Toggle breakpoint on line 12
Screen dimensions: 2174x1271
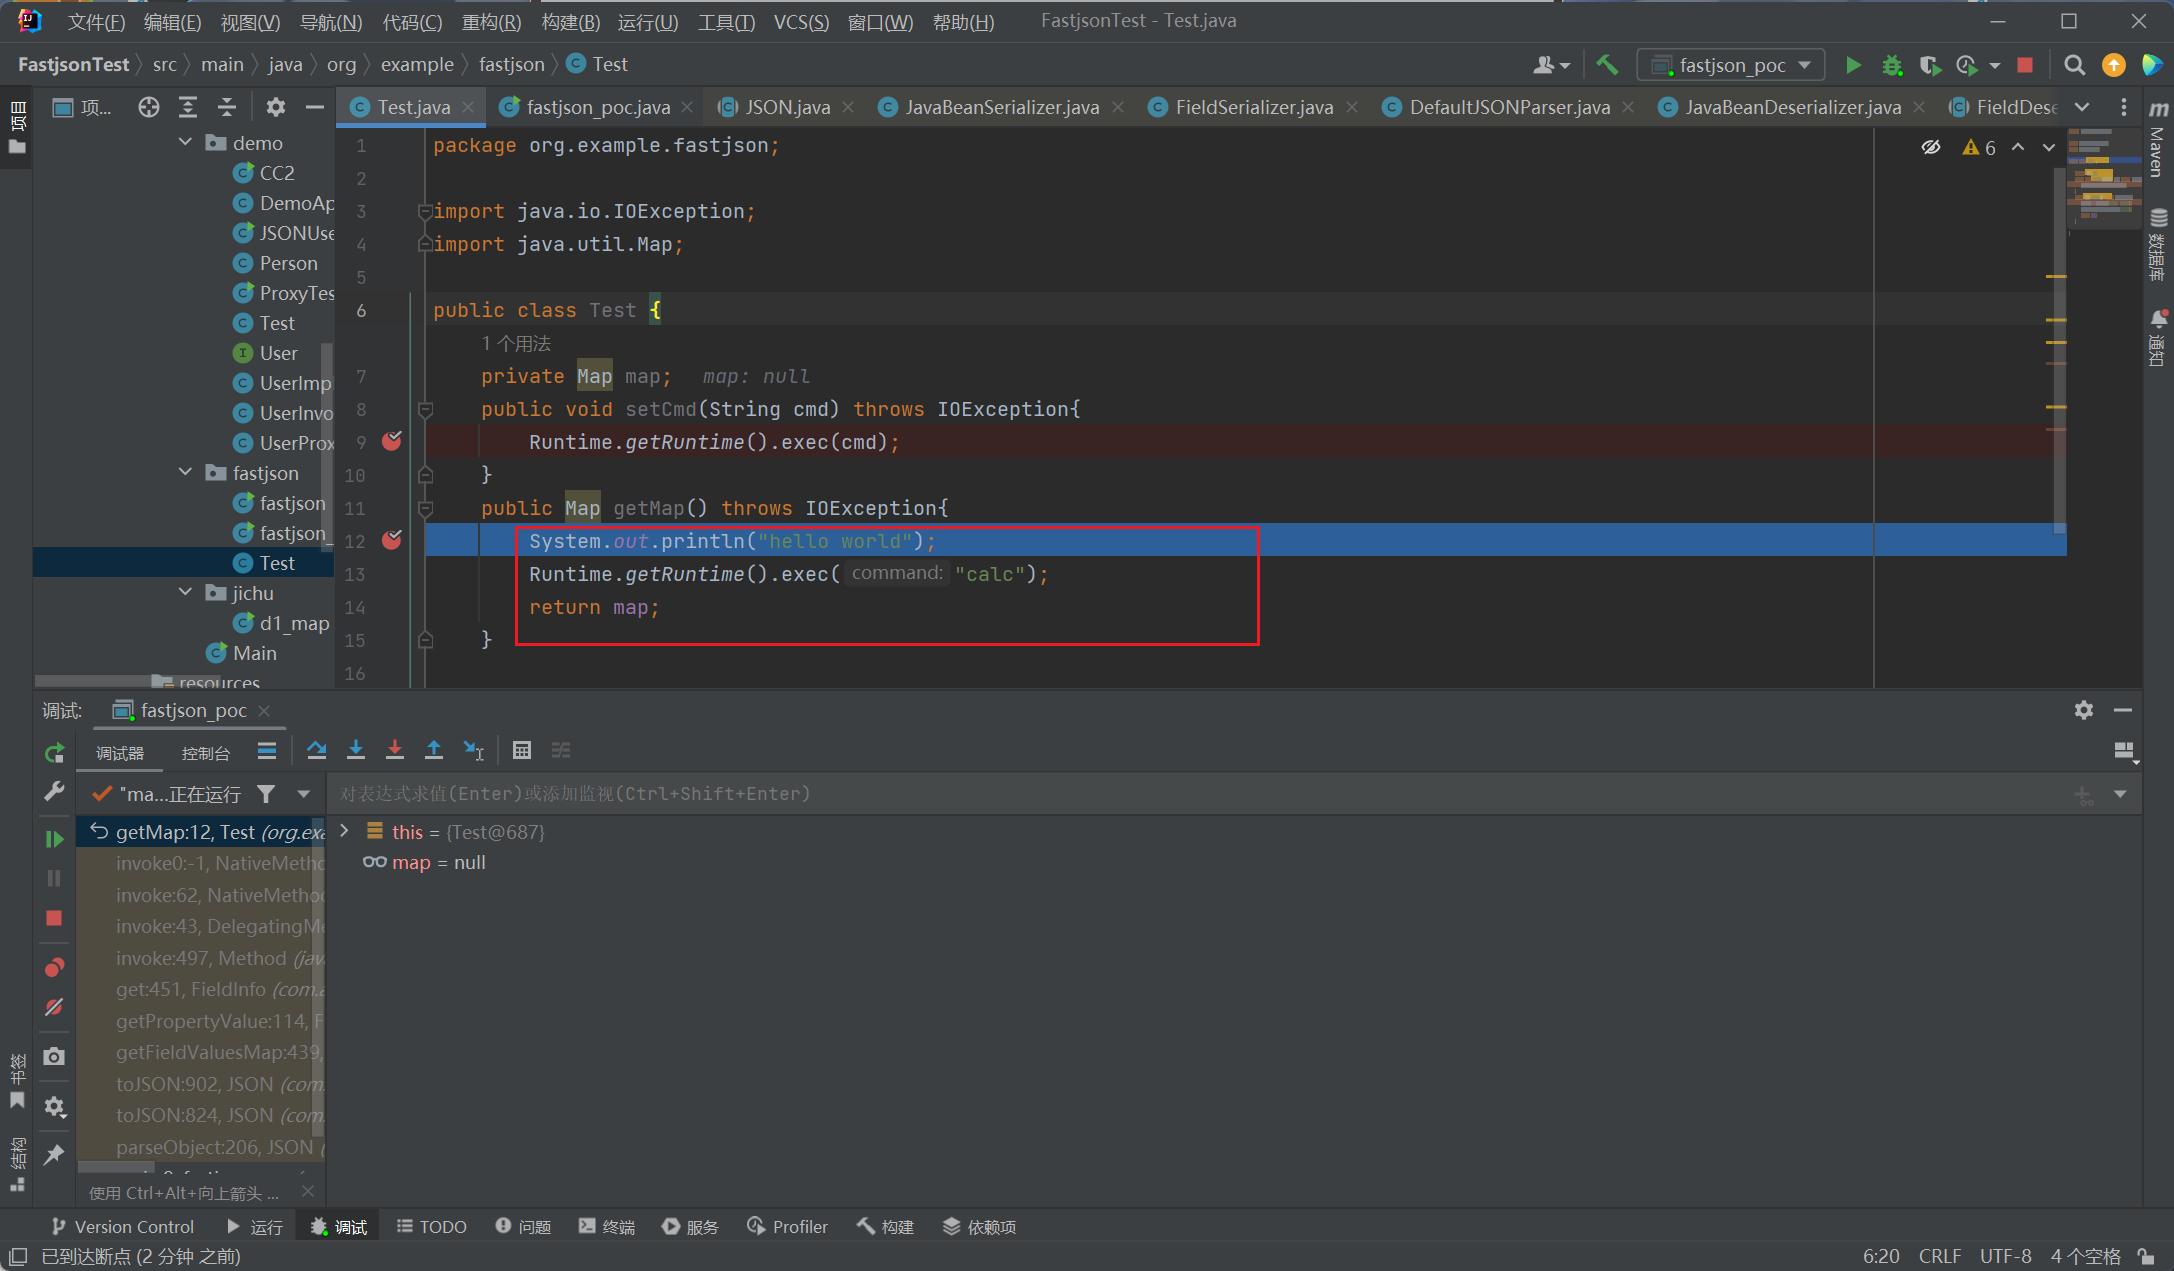(x=392, y=540)
